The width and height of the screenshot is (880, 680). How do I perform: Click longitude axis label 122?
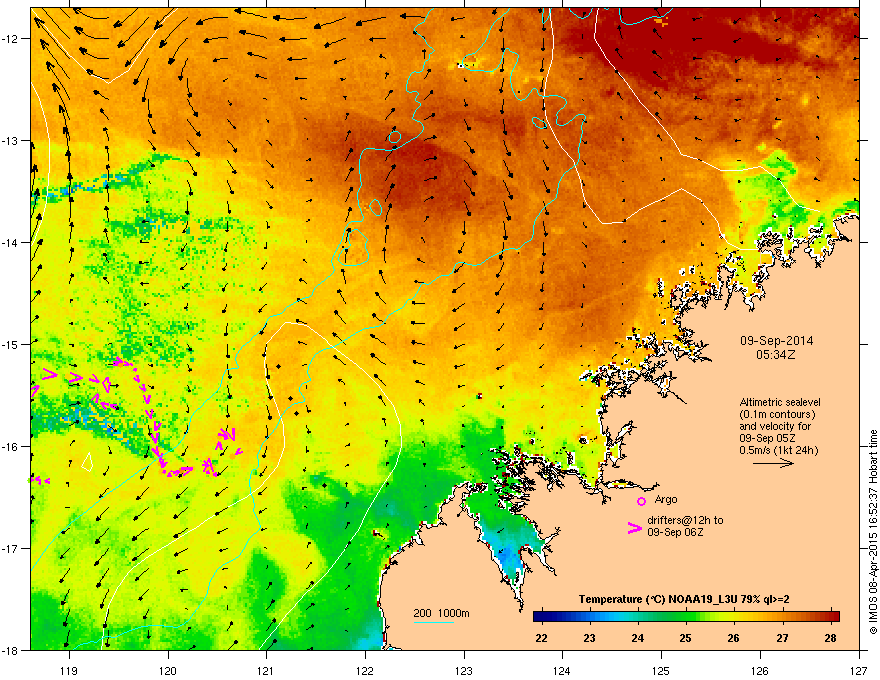click(365, 670)
